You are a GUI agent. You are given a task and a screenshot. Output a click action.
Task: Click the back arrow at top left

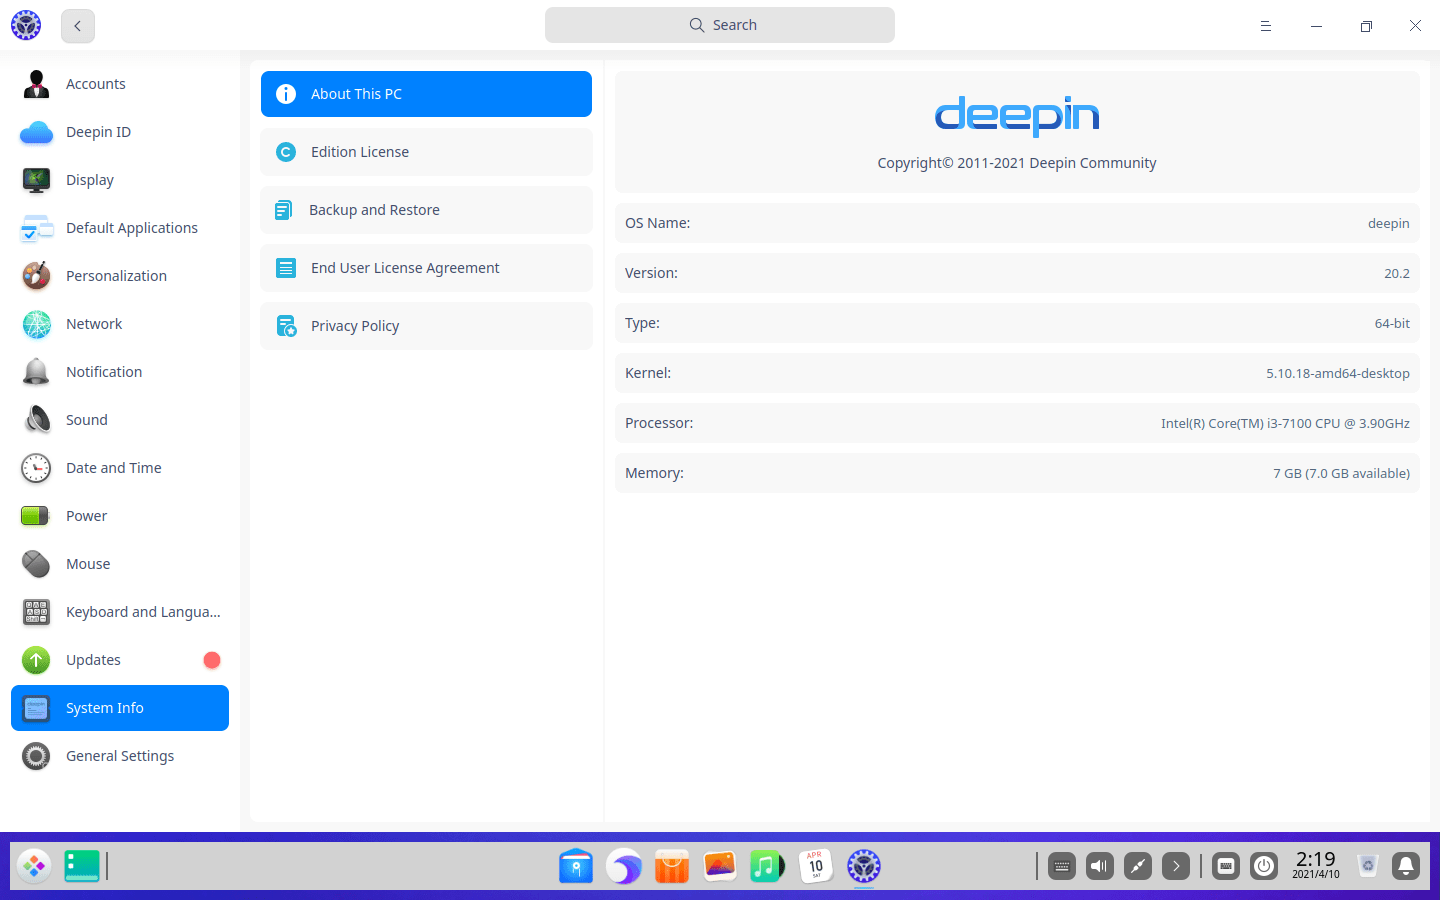click(77, 25)
